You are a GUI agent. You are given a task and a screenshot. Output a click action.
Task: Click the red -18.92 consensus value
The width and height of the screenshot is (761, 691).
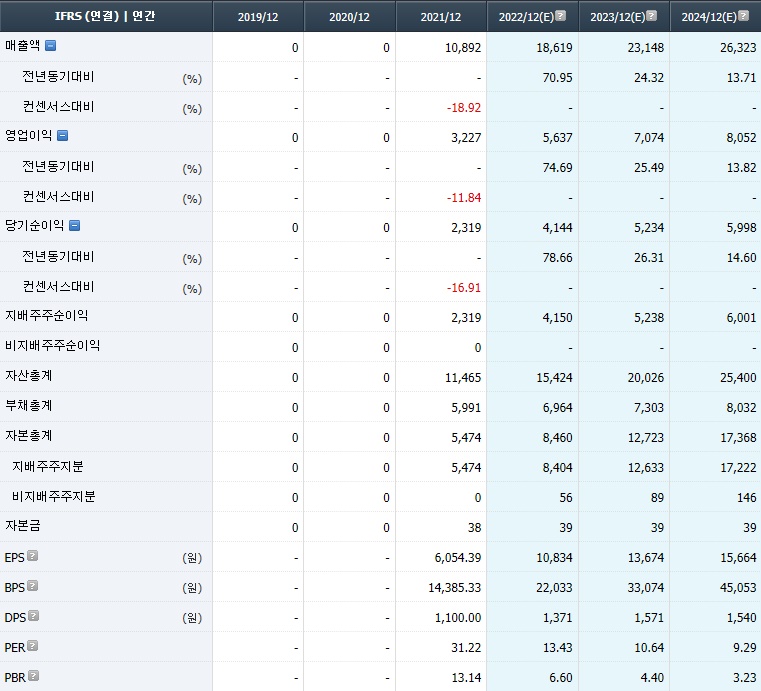[x=464, y=108]
